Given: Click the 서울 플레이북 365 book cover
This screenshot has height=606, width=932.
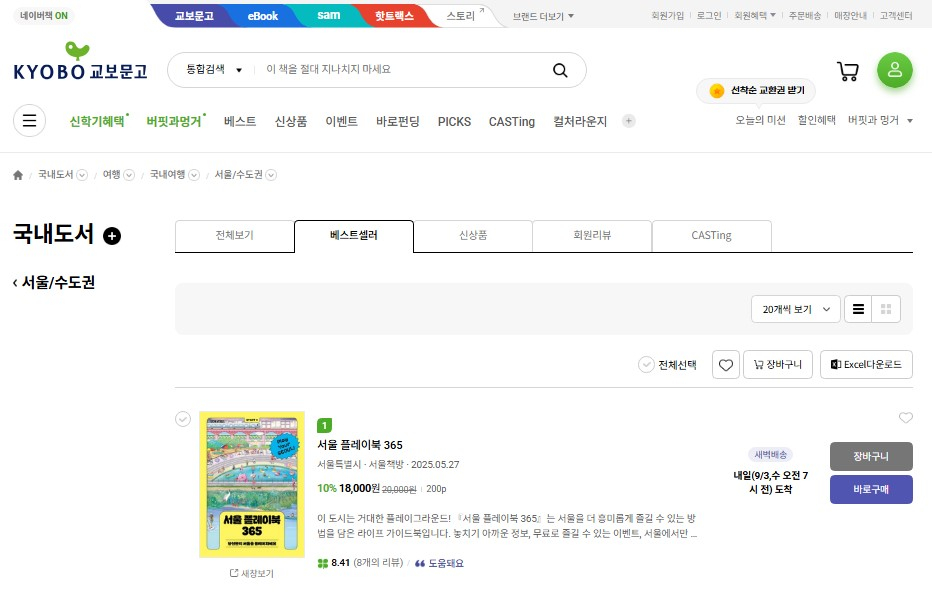Looking at the screenshot, I should click(251, 484).
